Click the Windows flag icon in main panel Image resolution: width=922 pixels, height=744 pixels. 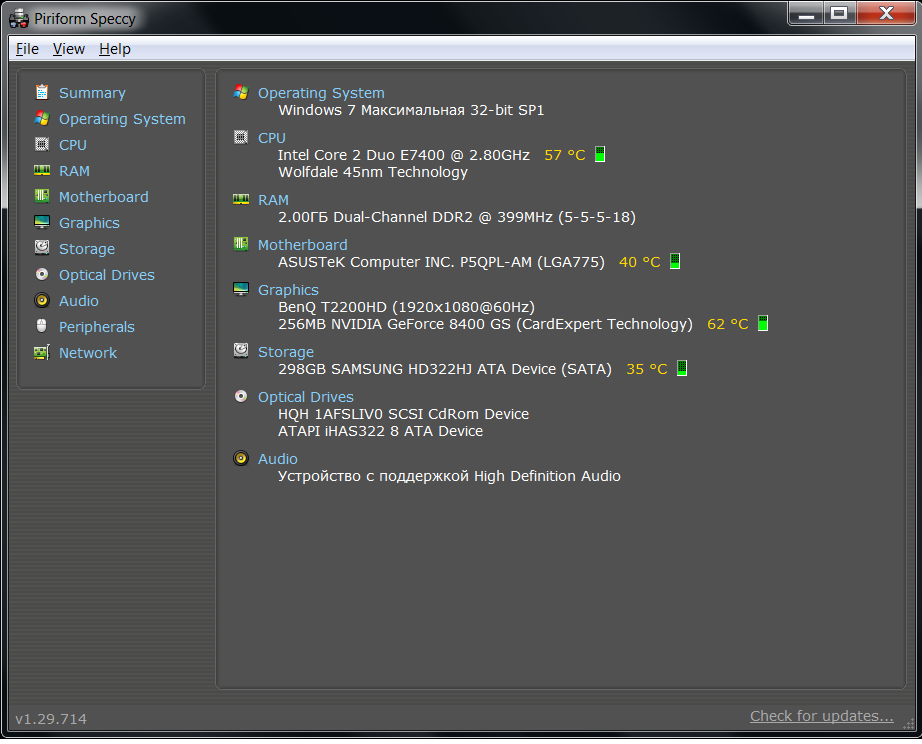[241, 92]
